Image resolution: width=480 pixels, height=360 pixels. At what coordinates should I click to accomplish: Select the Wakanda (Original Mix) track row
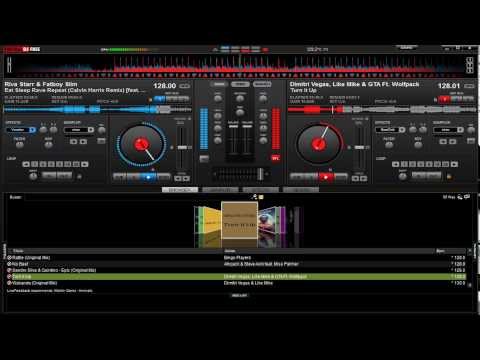point(236,283)
